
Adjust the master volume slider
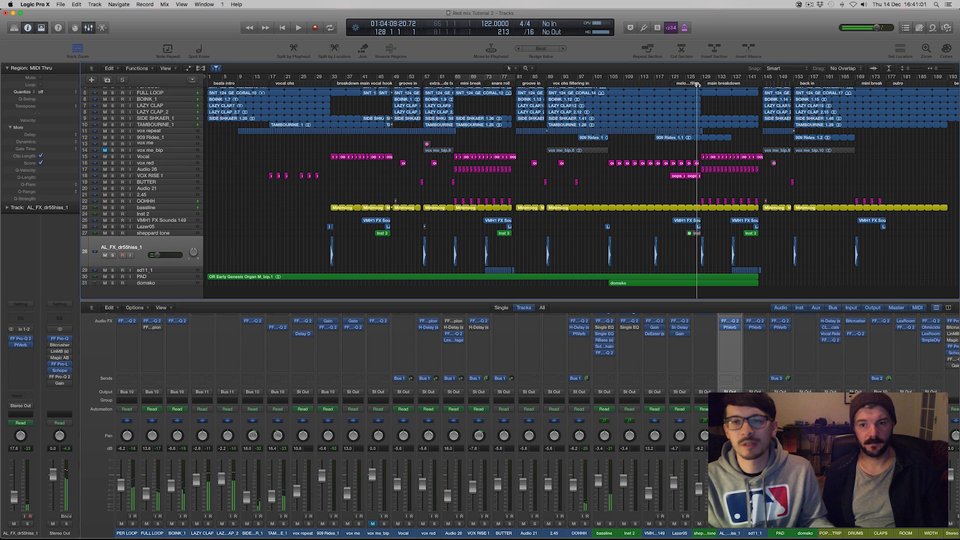click(866, 28)
